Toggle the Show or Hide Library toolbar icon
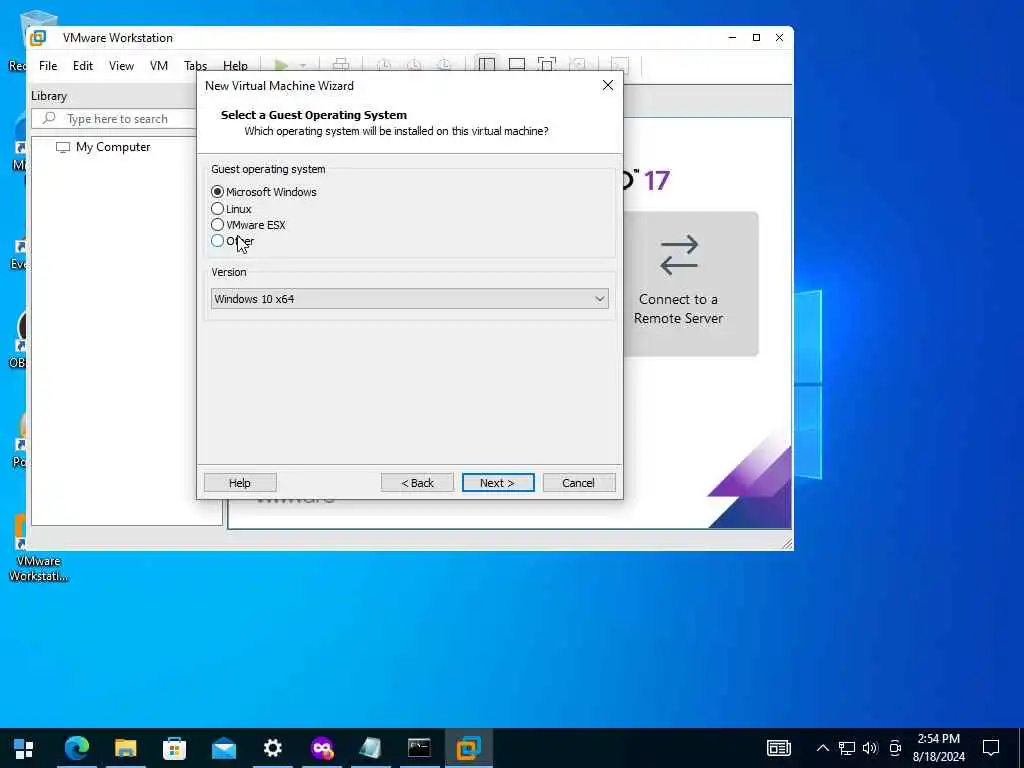 (x=487, y=65)
